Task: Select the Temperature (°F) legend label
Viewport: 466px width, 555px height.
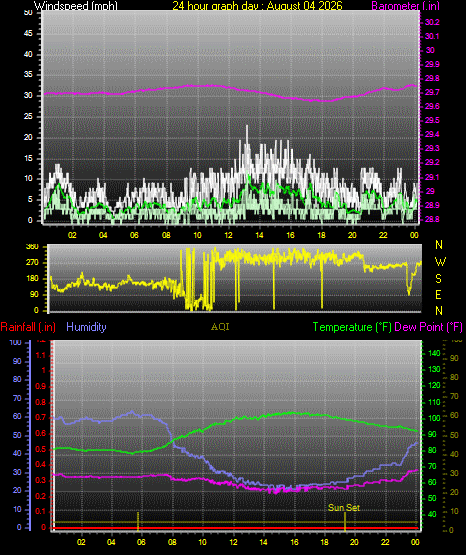Action: (352, 327)
